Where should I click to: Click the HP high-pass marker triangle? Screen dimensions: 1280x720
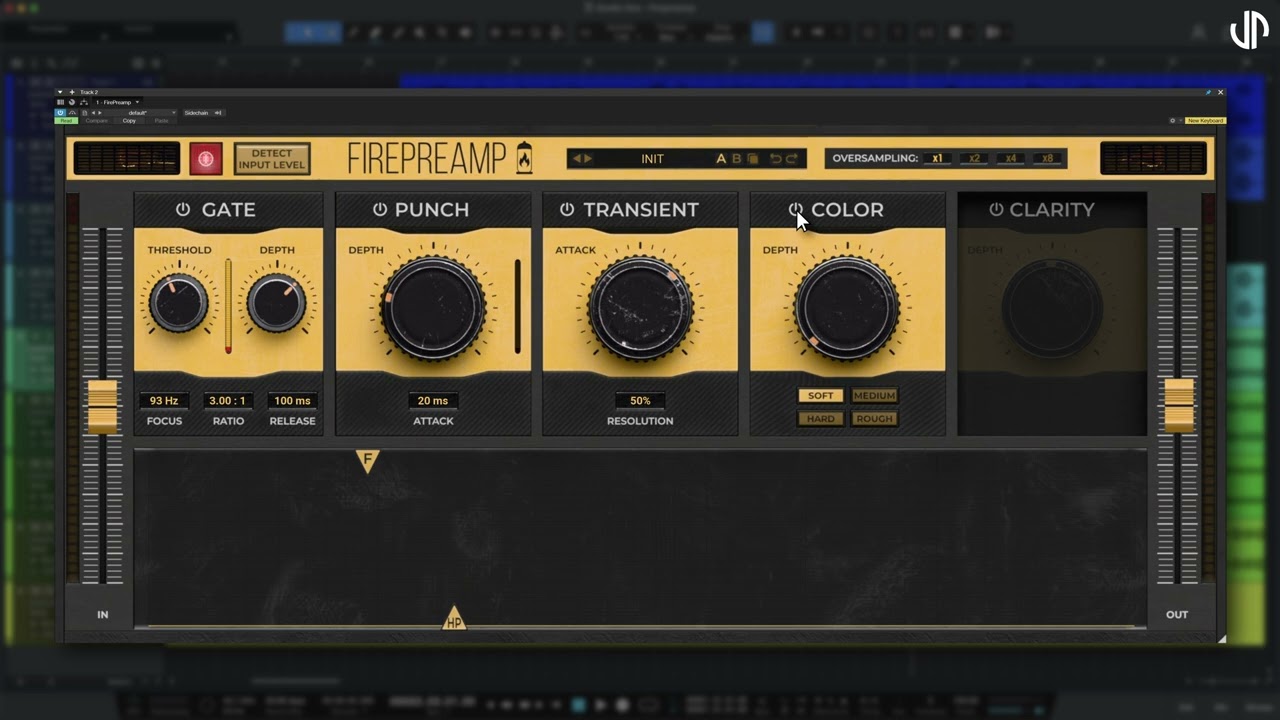(454, 619)
